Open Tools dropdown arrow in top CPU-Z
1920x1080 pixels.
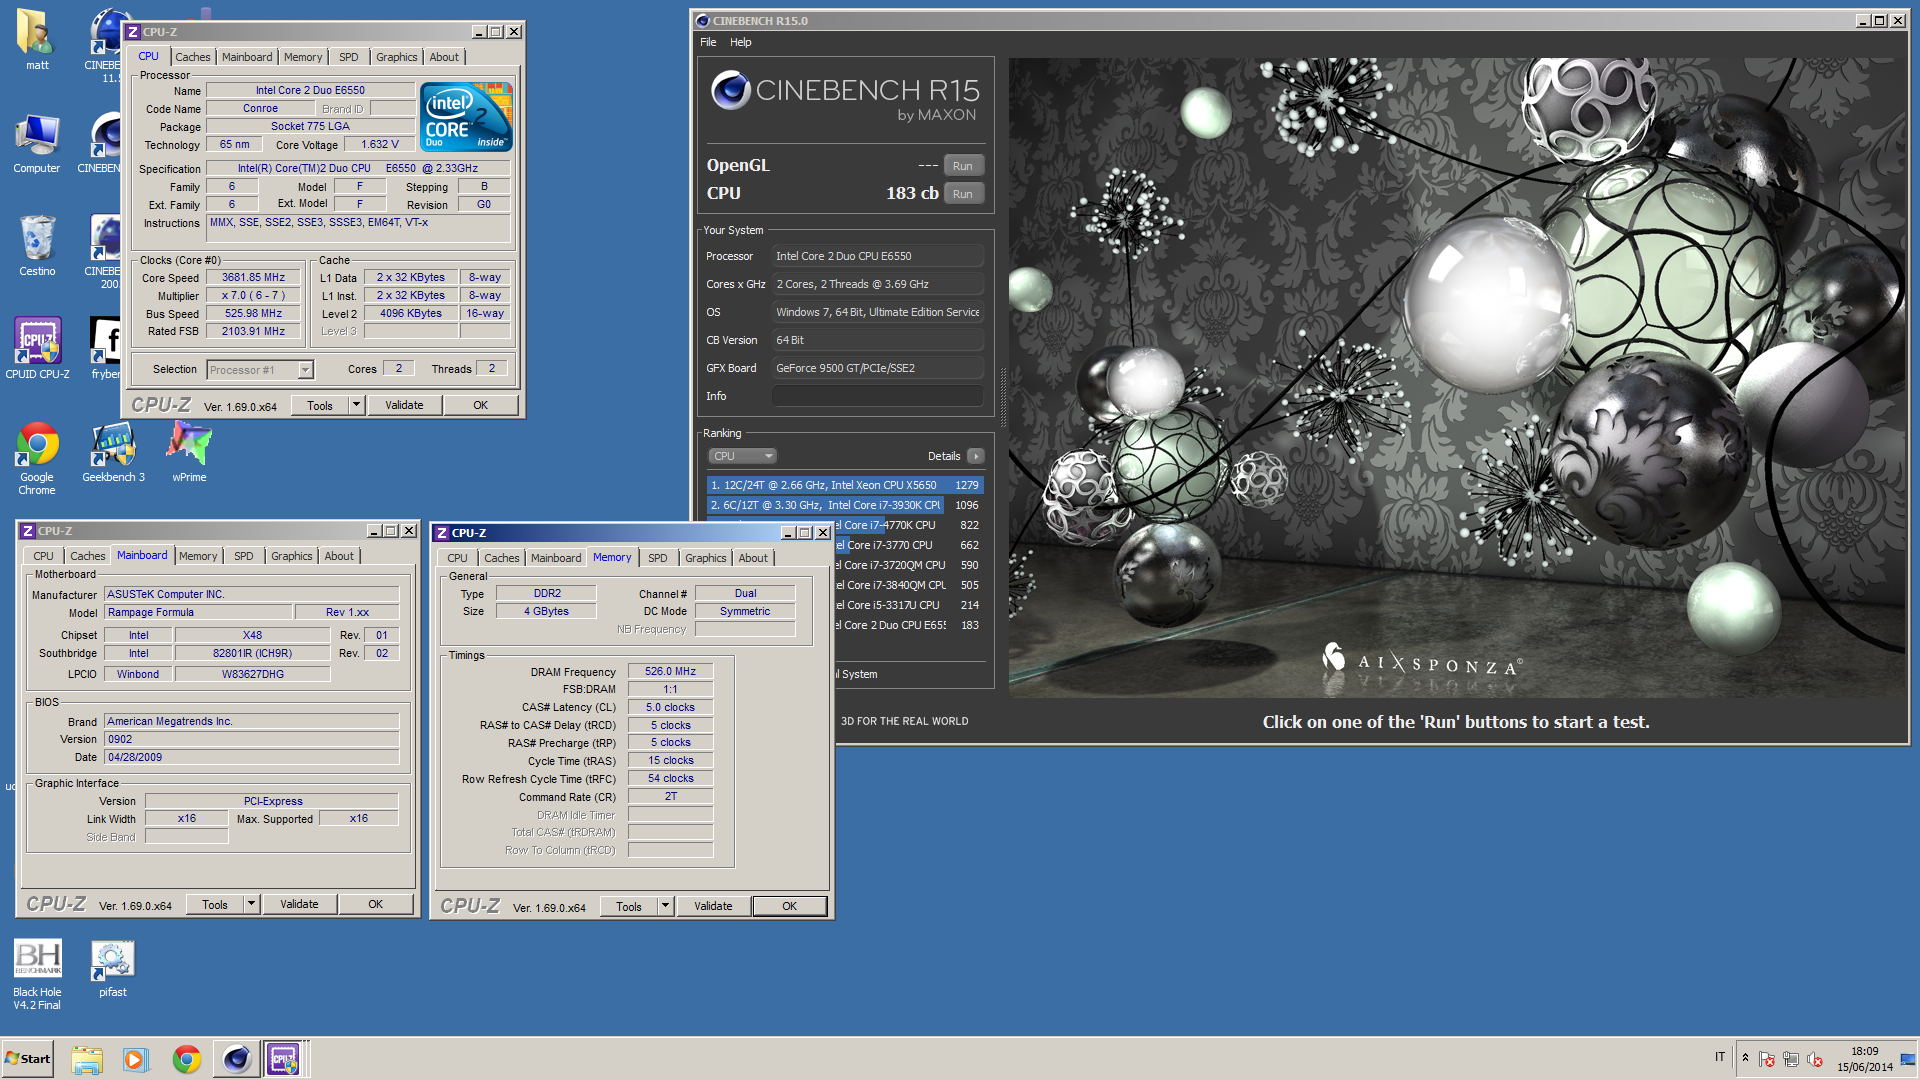[356, 405]
